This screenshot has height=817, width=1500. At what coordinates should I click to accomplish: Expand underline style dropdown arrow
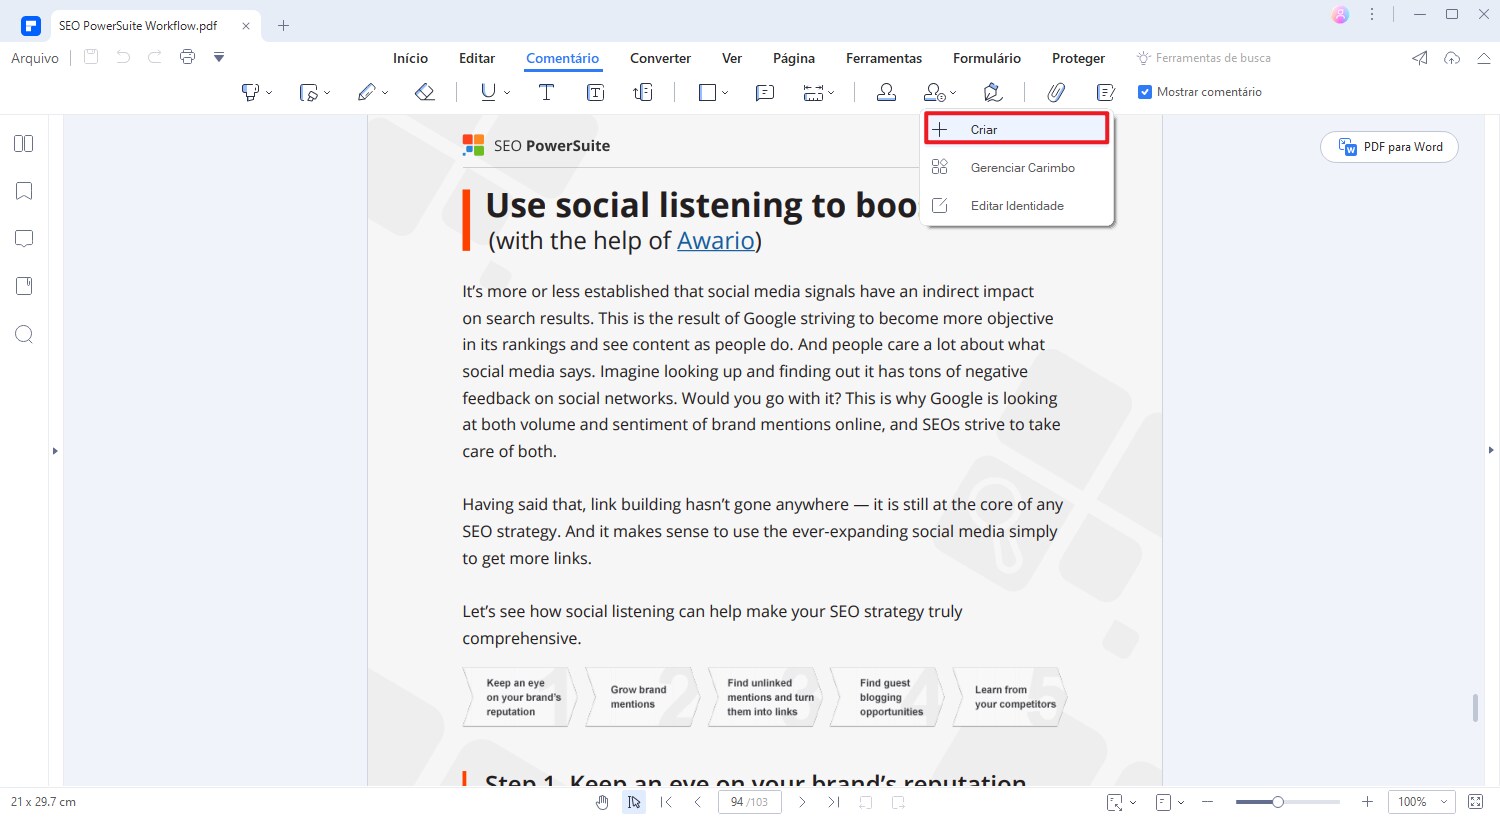[507, 93]
